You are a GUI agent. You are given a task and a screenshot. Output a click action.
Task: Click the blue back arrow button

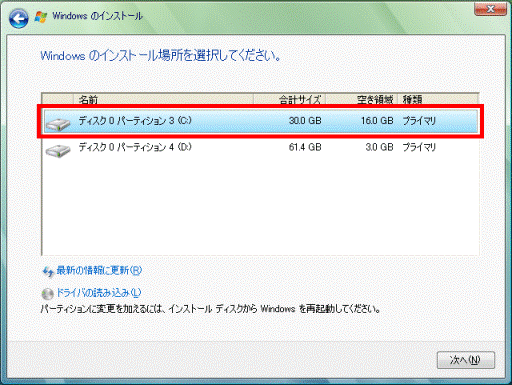(19, 18)
